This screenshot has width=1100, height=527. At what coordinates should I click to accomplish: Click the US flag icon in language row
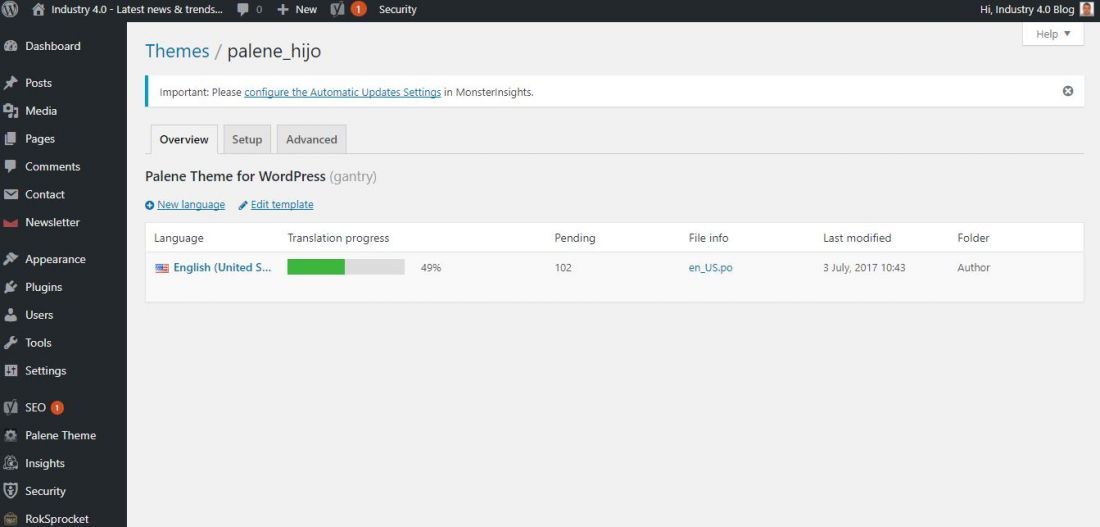(x=162, y=268)
